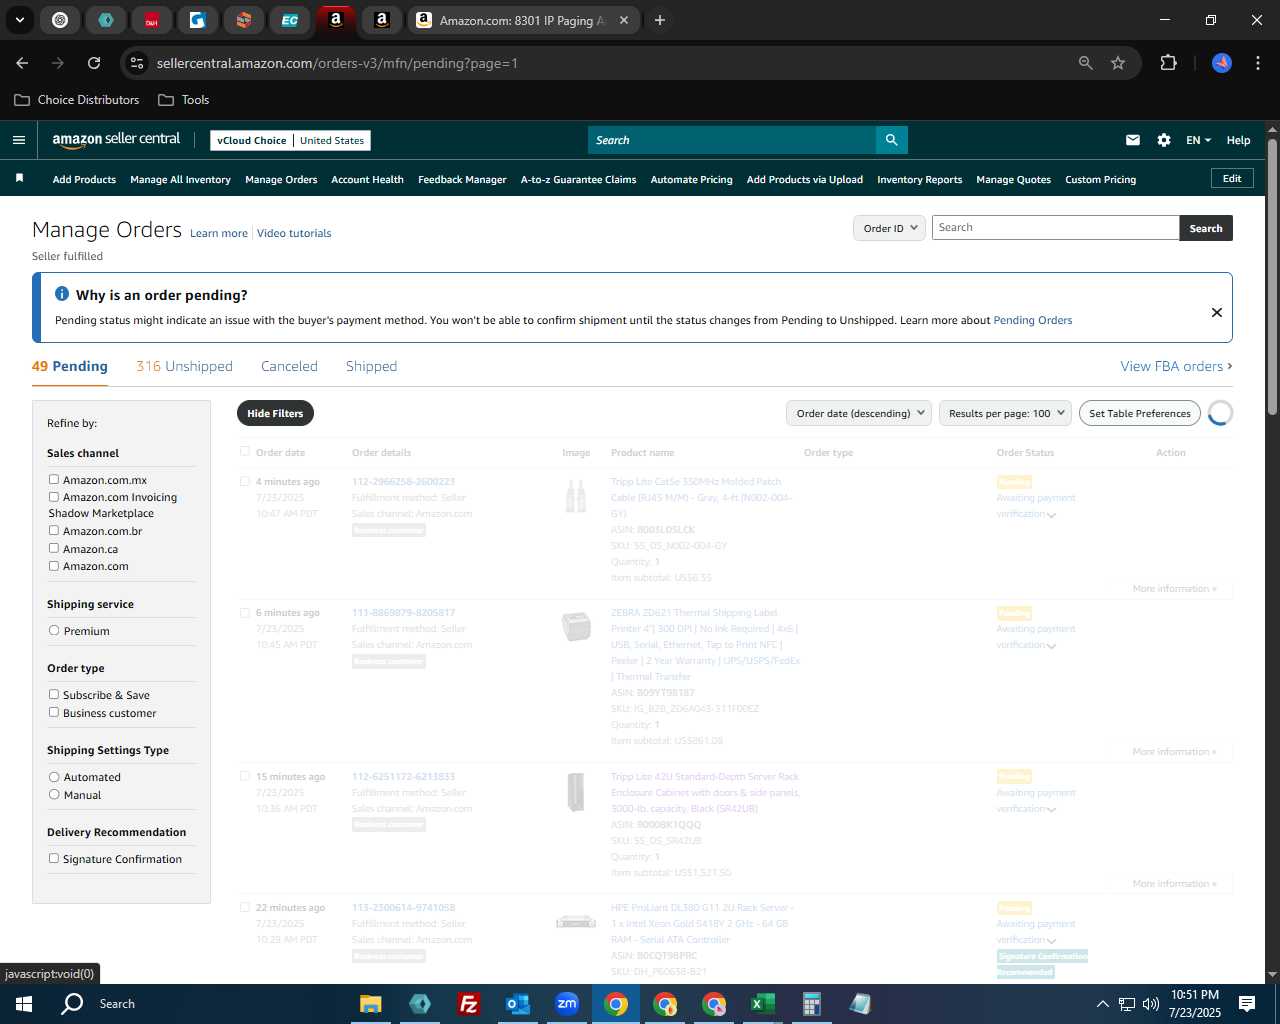
Task: Check the Amazon.com.br filter
Action: pyautogui.click(x=54, y=530)
